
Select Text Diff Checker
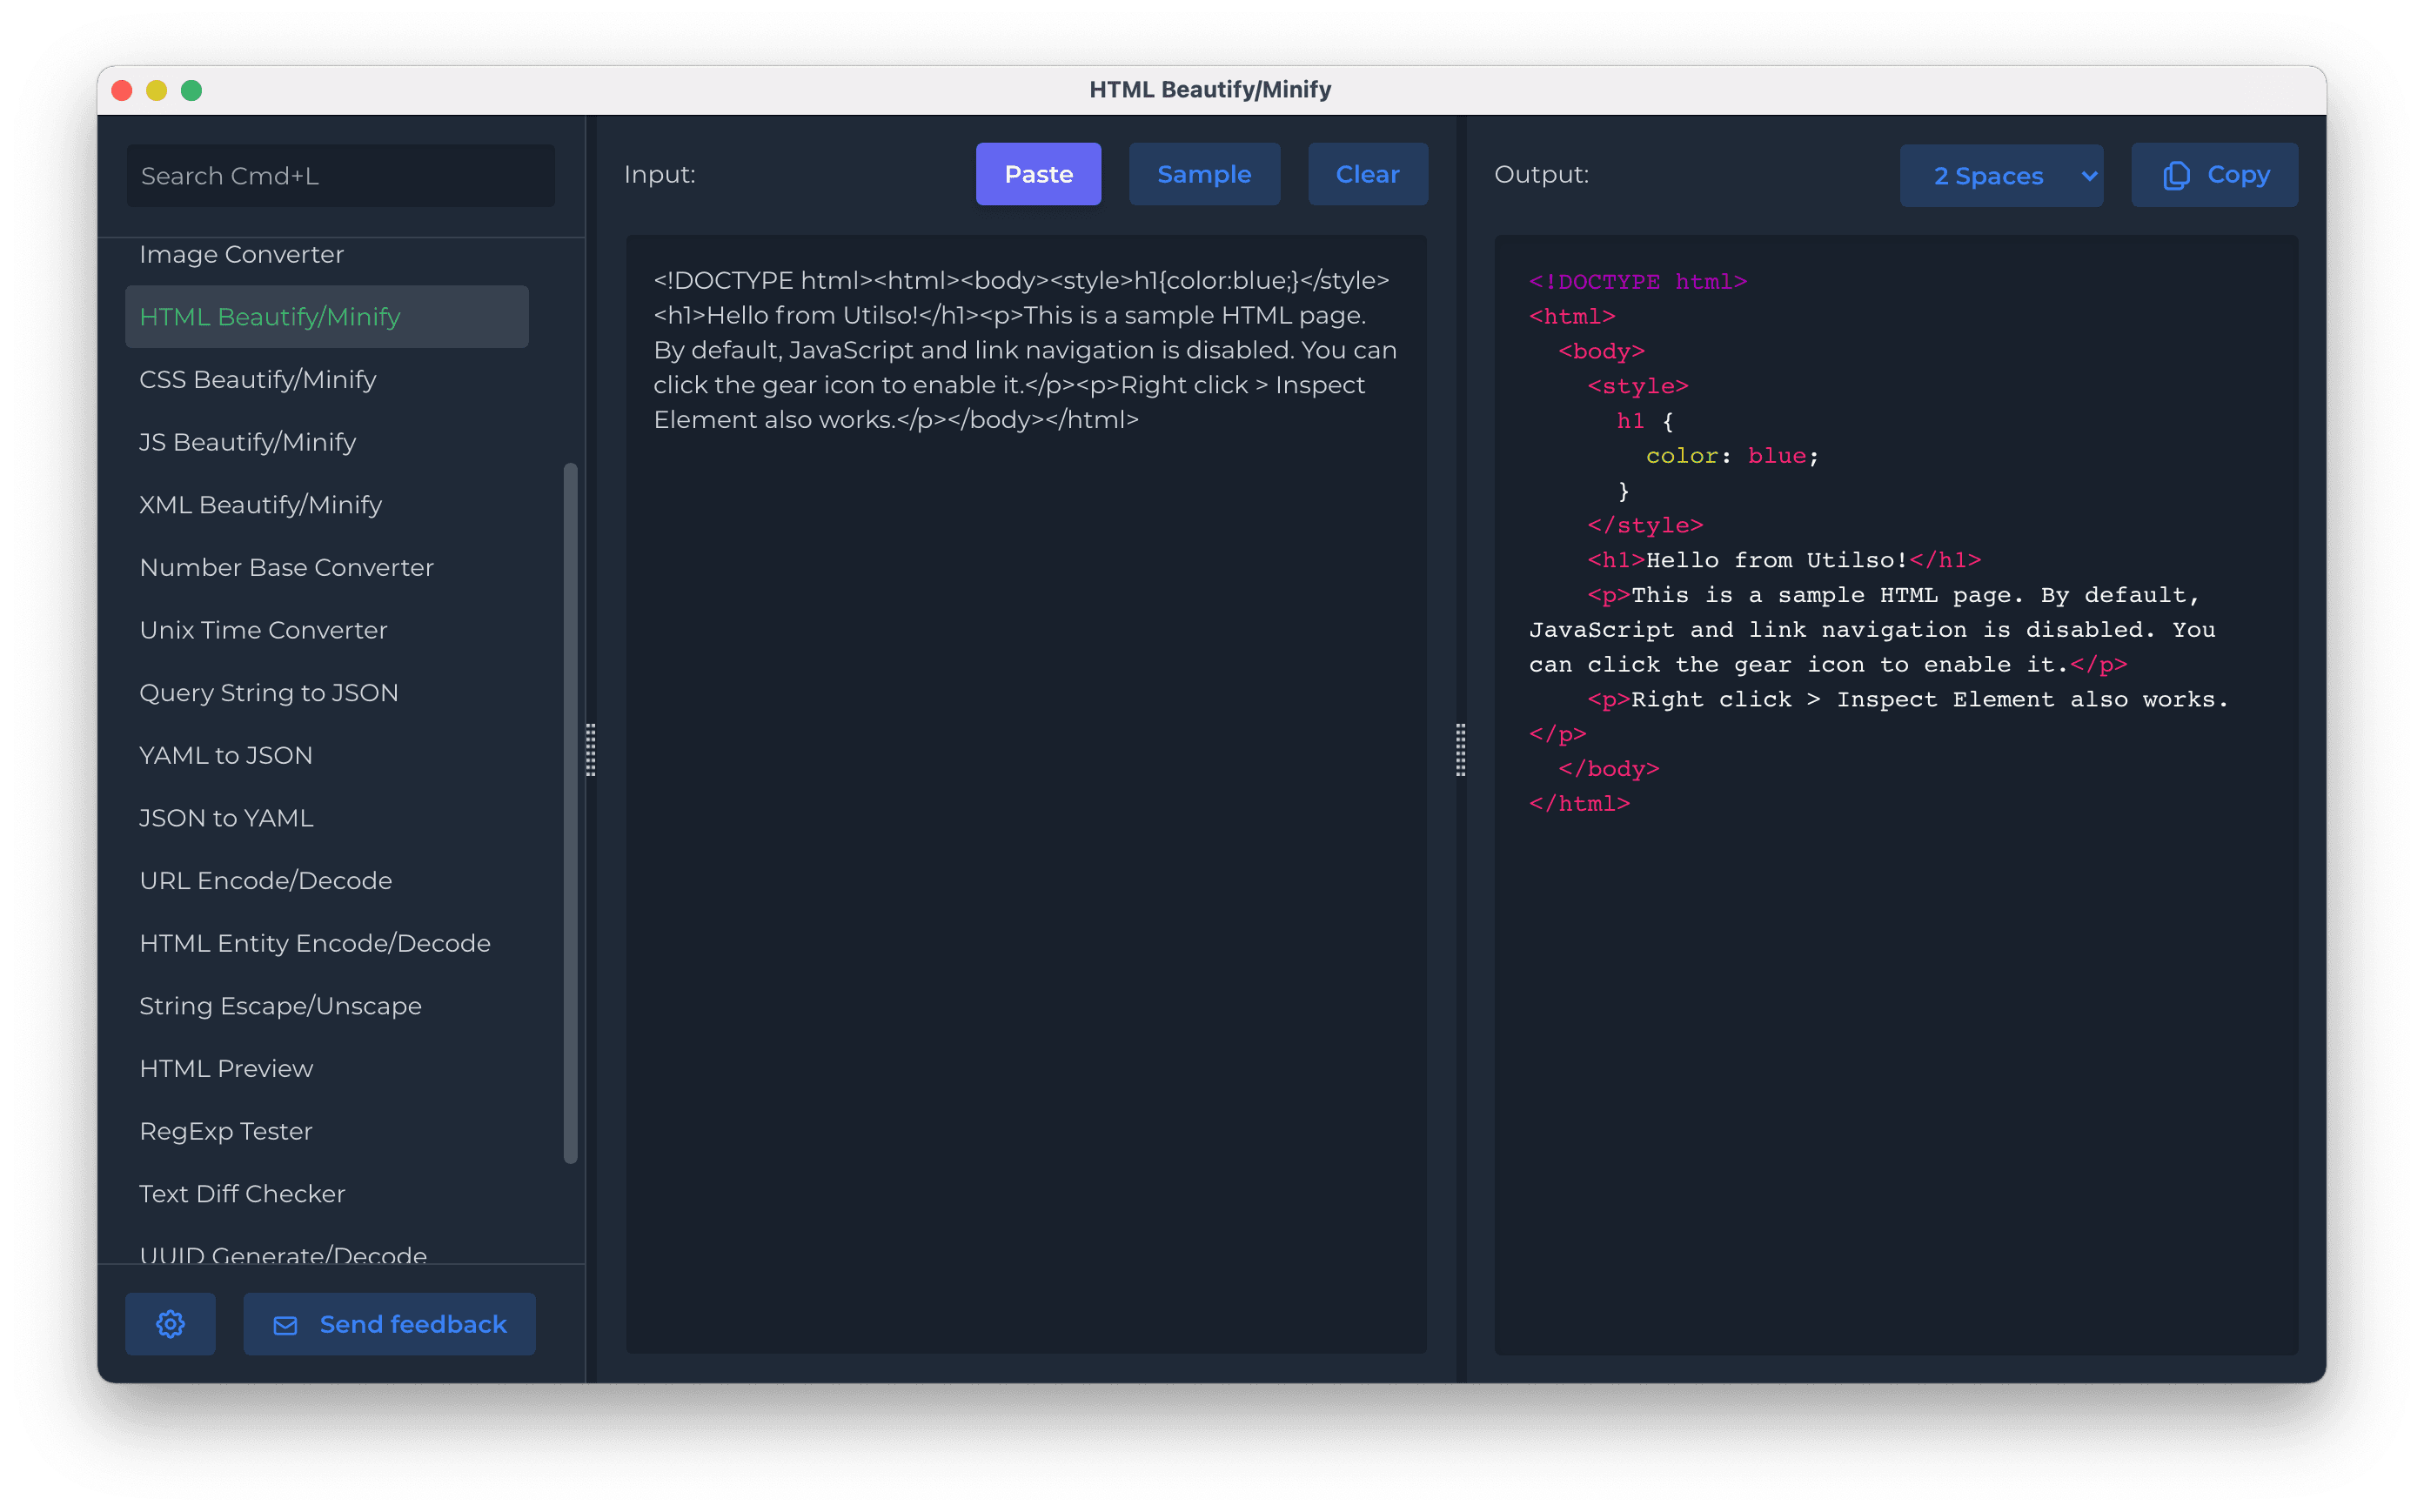(x=242, y=1193)
